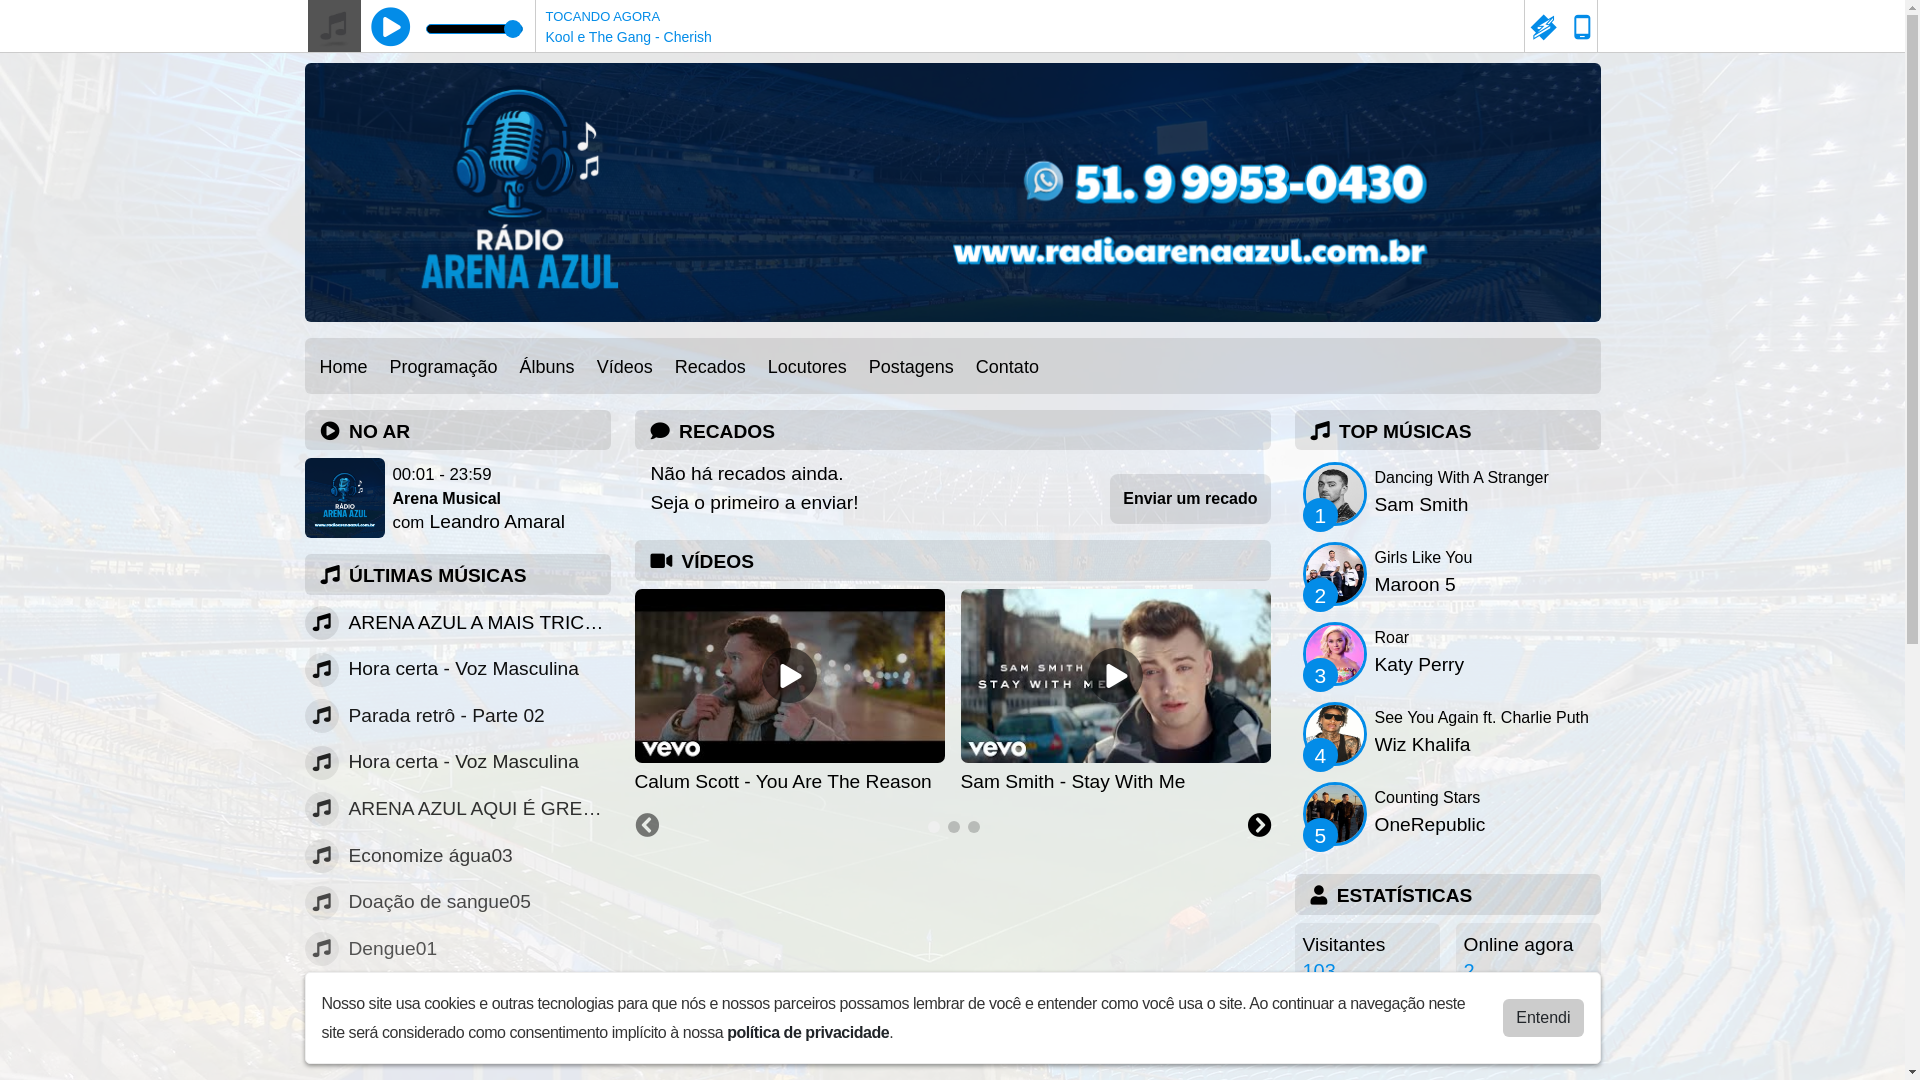Click Katy Perry artist photo ranked 3
The height and width of the screenshot is (1080, 1920).
(1335, 654)
